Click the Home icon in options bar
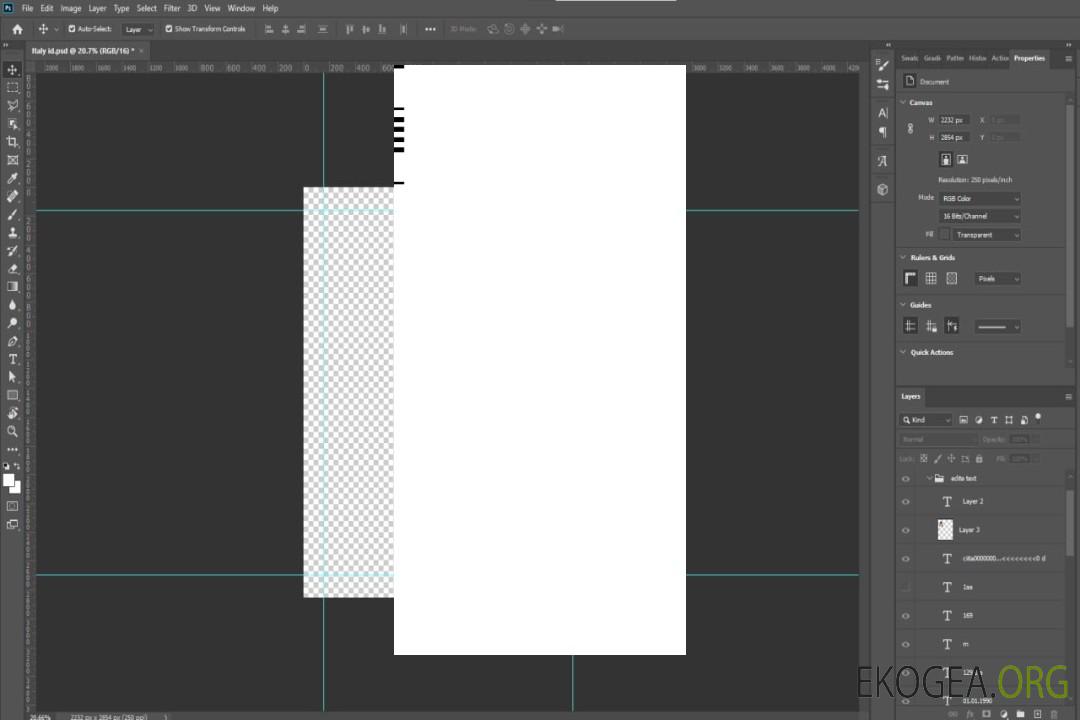The height and width of the screenshot is (720, 1080). [x=17, y=29]
